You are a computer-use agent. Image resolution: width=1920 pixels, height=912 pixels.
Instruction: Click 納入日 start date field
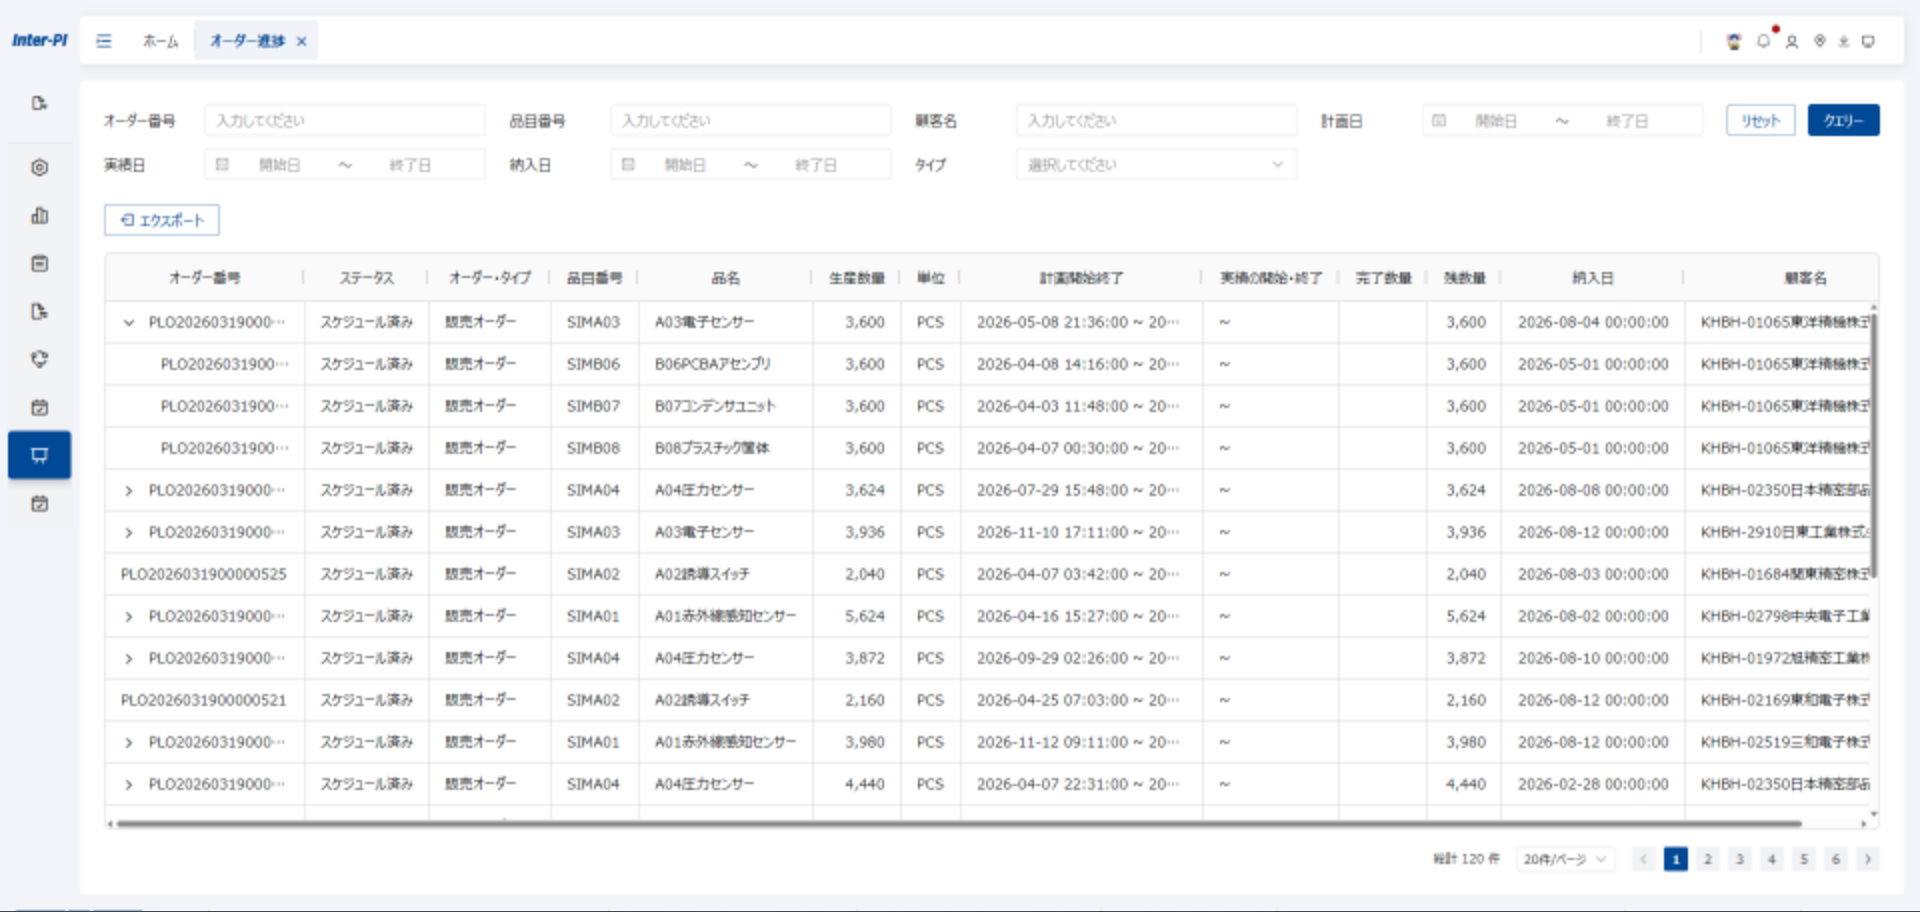[685, 164]
